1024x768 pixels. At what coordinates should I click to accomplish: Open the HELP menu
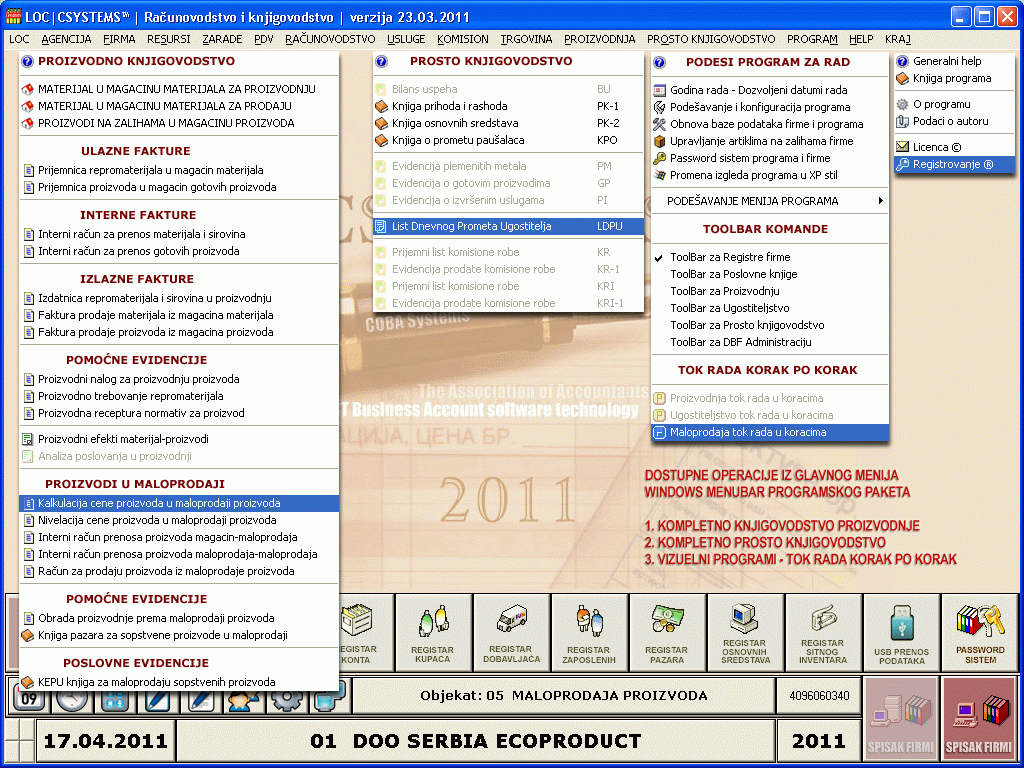pyautogui.click(x=861, y=39)
